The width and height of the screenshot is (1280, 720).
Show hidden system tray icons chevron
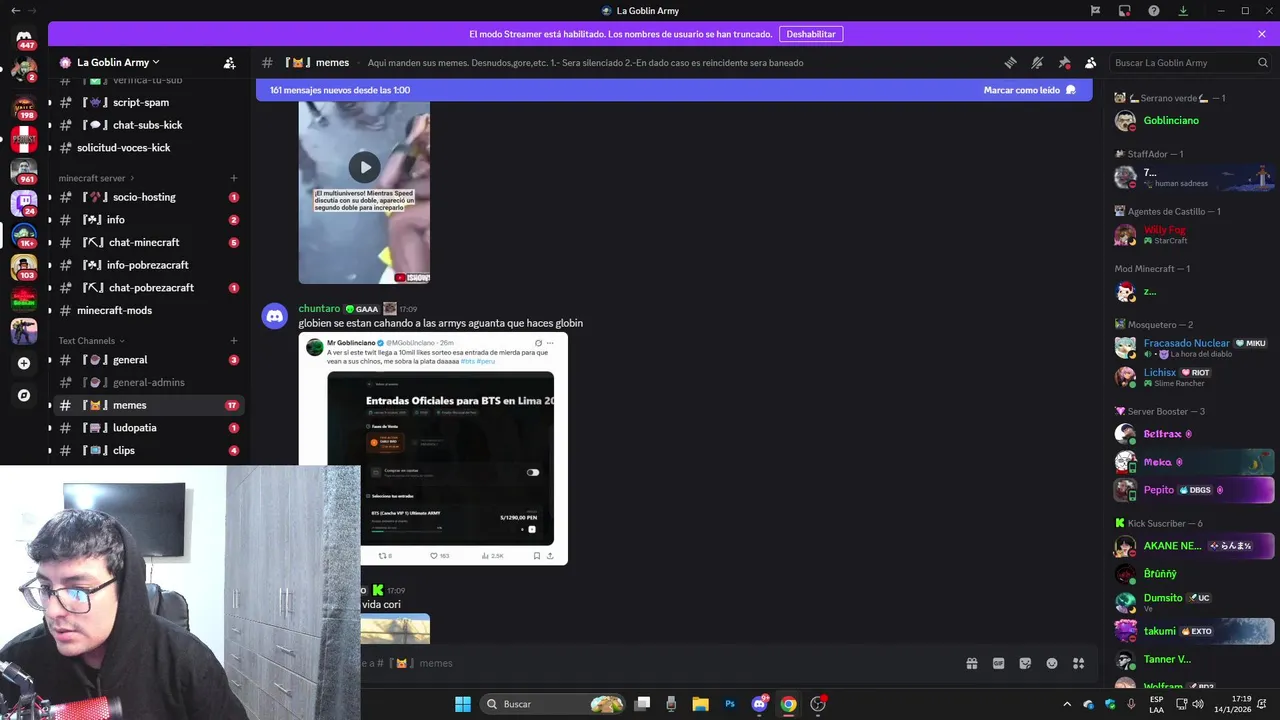[x=1067, y=704]
